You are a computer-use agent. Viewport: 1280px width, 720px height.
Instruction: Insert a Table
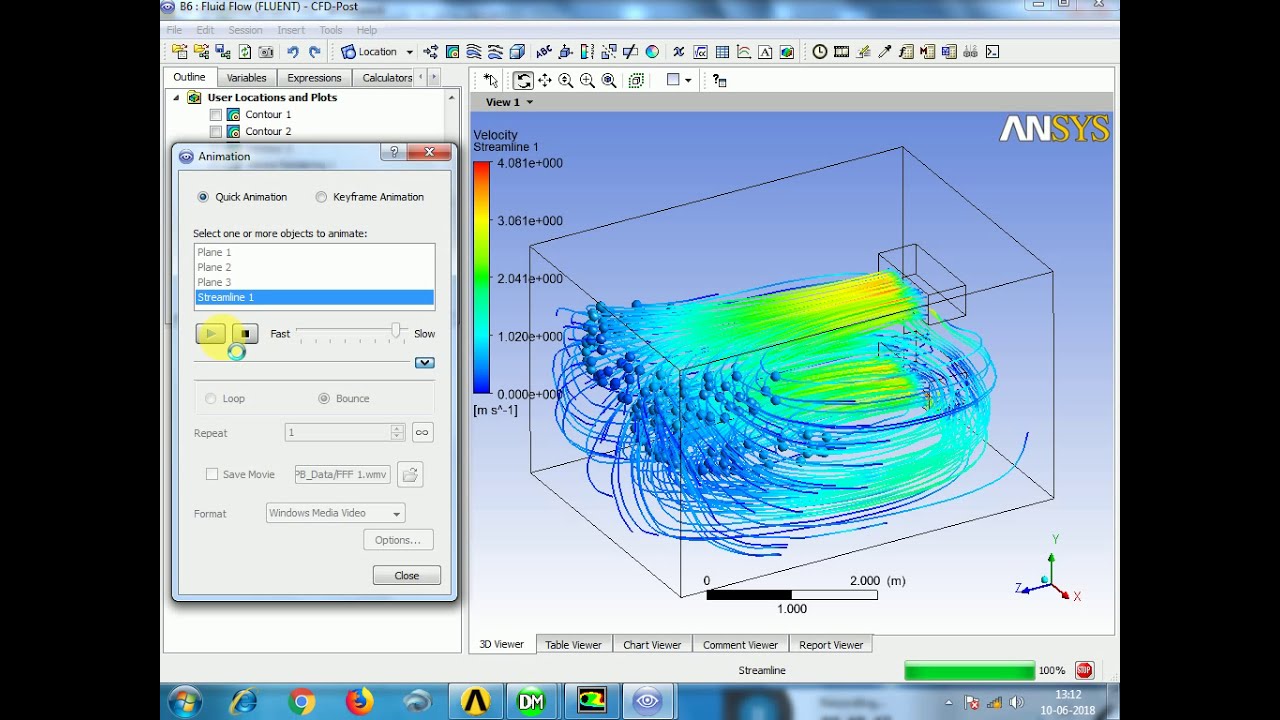tap(722, 52)
